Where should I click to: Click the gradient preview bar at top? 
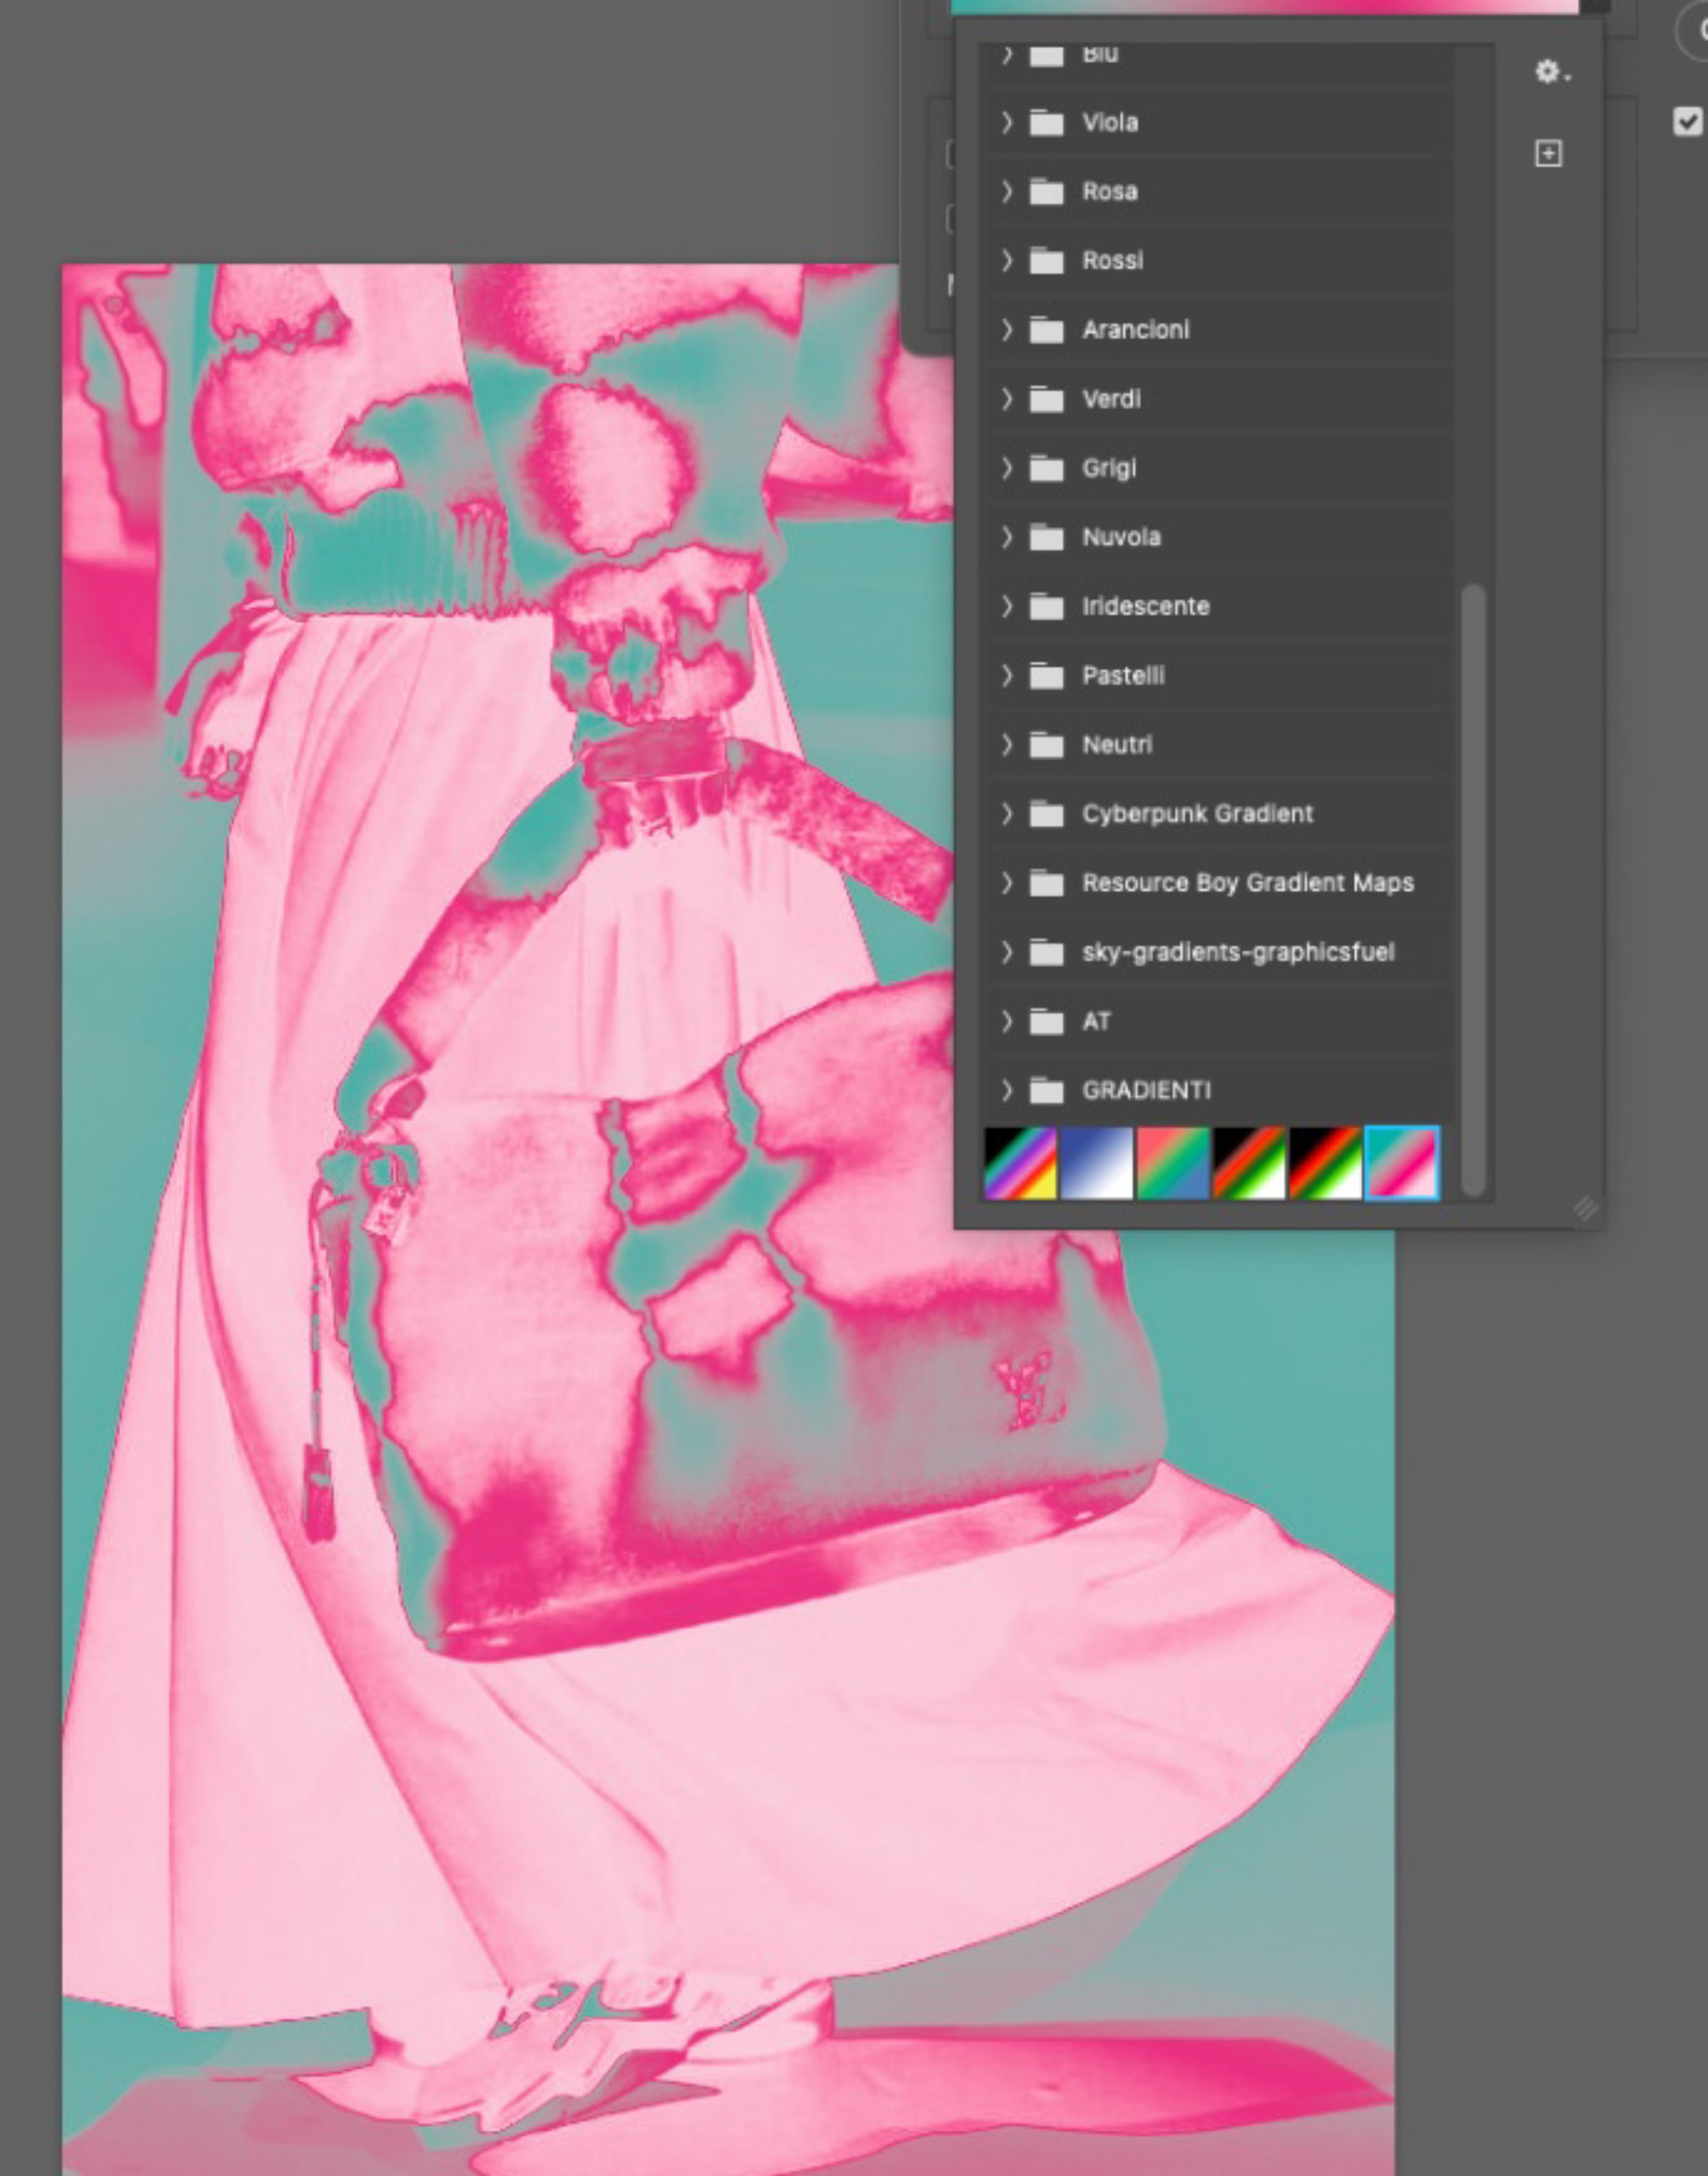[1264, 6]
